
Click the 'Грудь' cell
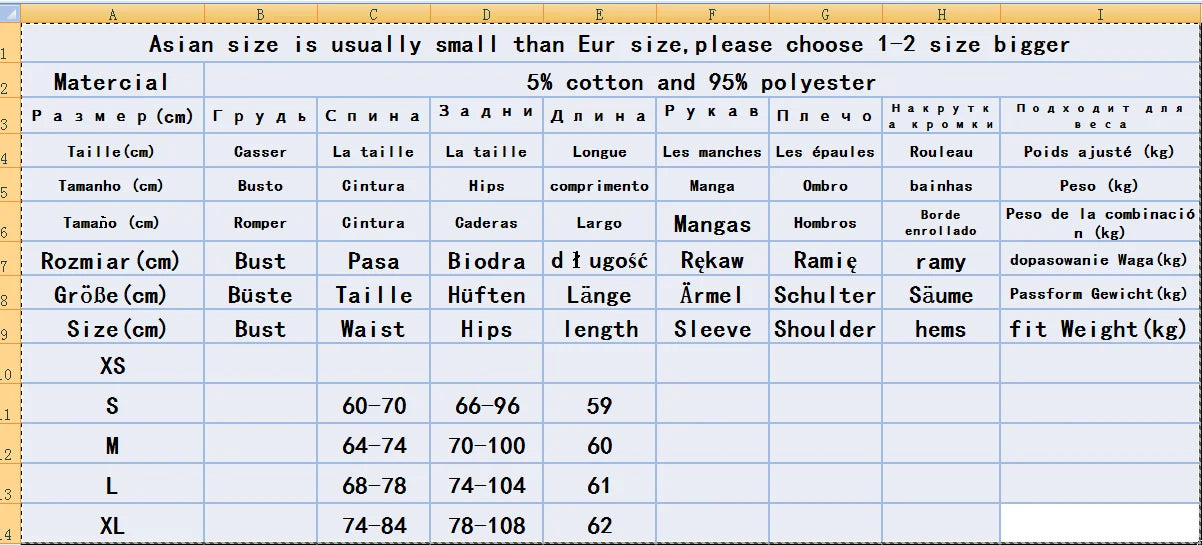coord(261,115)
